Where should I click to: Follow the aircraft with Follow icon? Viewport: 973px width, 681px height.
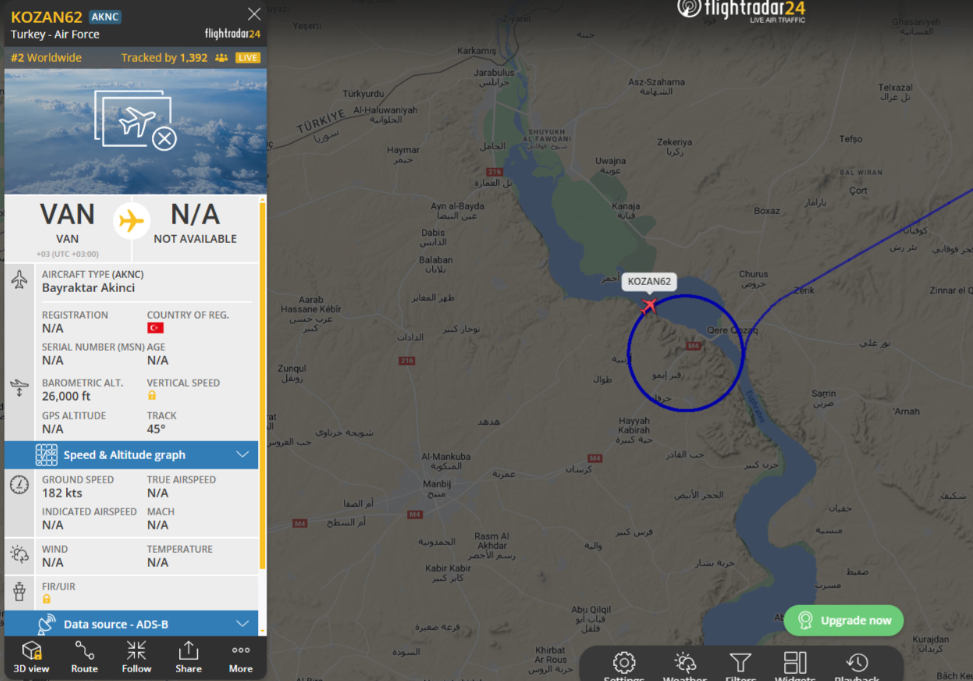(x=136, y=657)
